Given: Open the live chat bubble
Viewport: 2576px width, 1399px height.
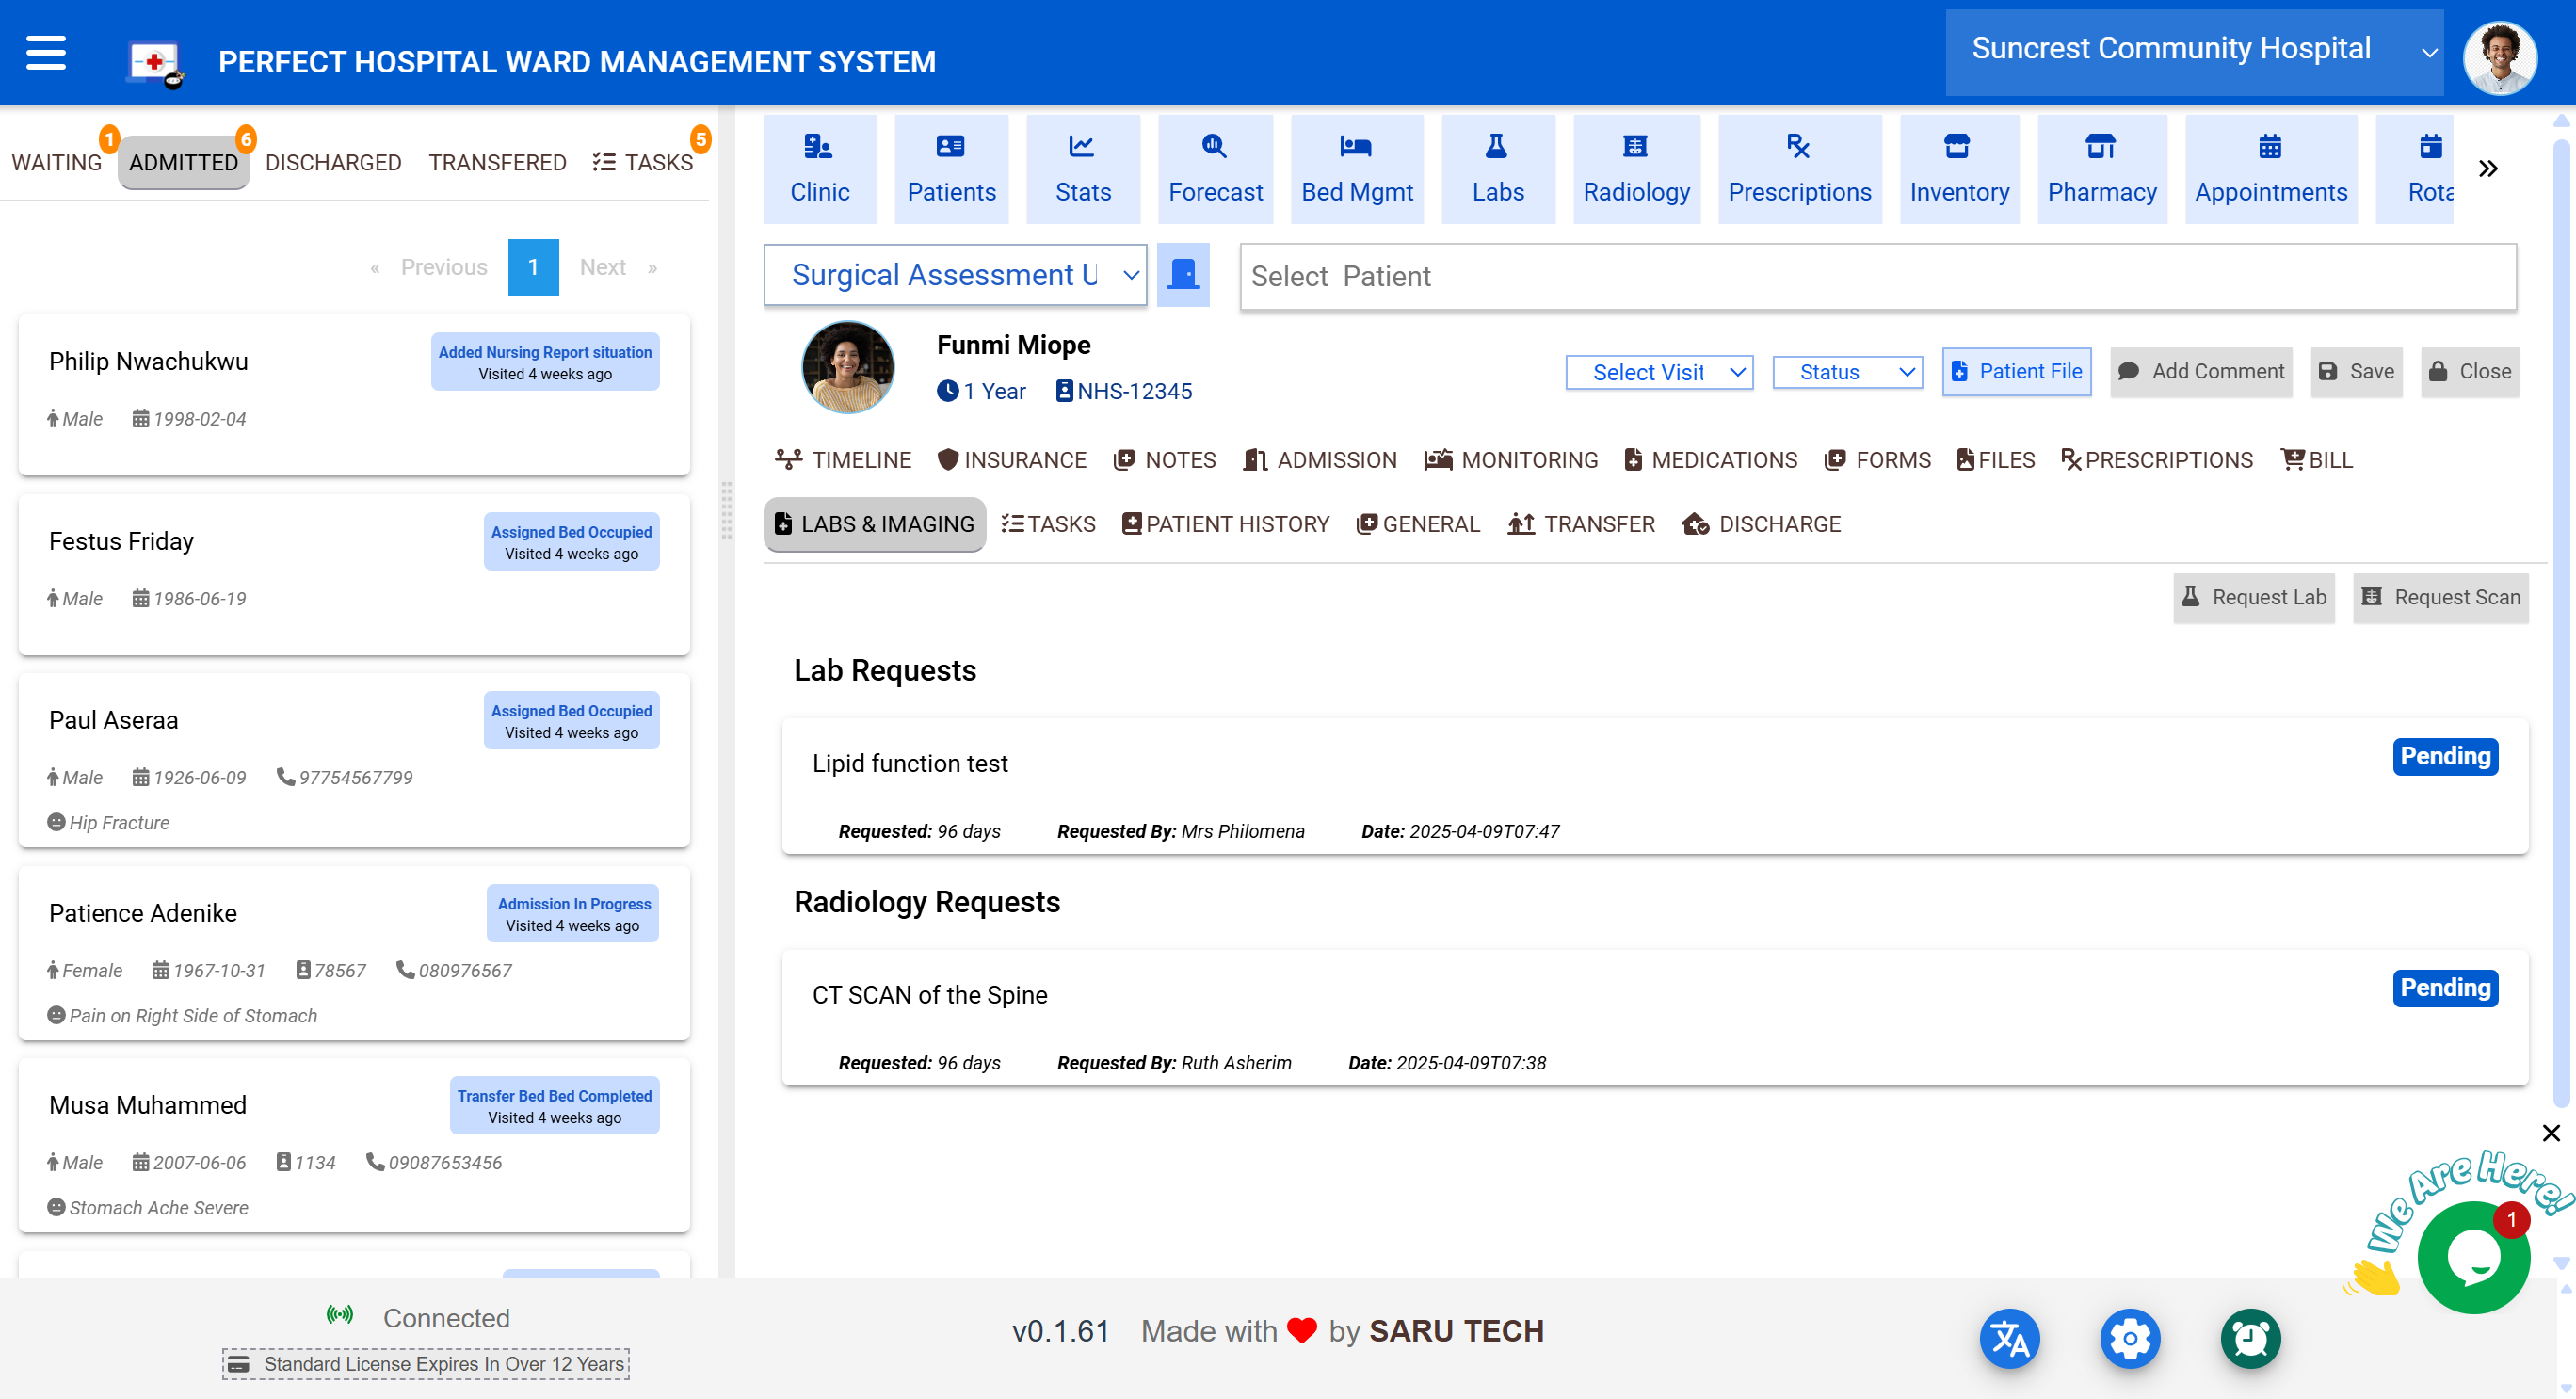Looking at the screenshot, I should click(2473, 1257).
